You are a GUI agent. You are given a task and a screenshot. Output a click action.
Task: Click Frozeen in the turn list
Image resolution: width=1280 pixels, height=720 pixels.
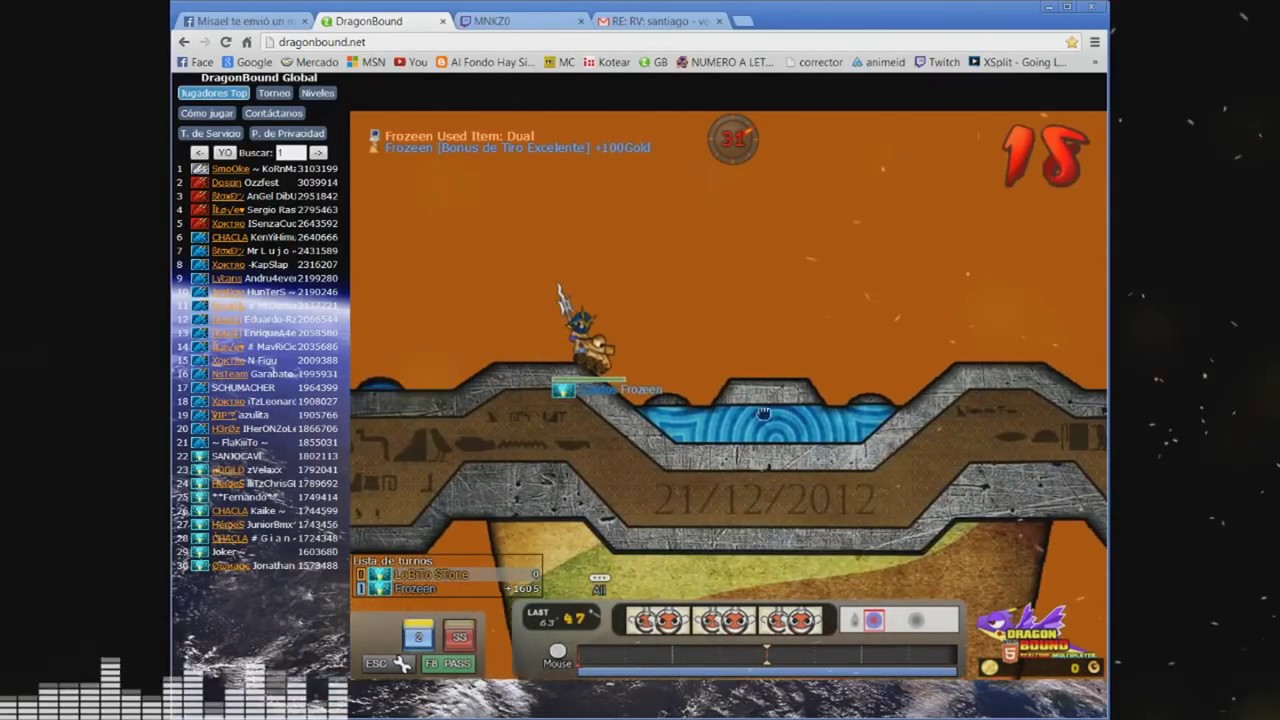pos(415,589)
